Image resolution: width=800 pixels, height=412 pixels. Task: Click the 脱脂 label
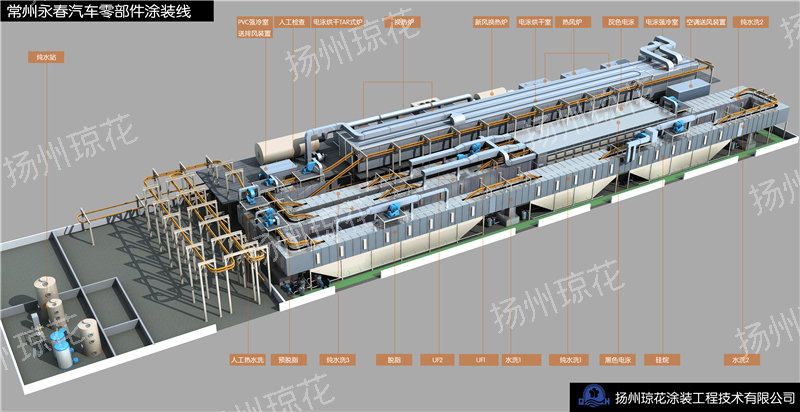point(394,360)
